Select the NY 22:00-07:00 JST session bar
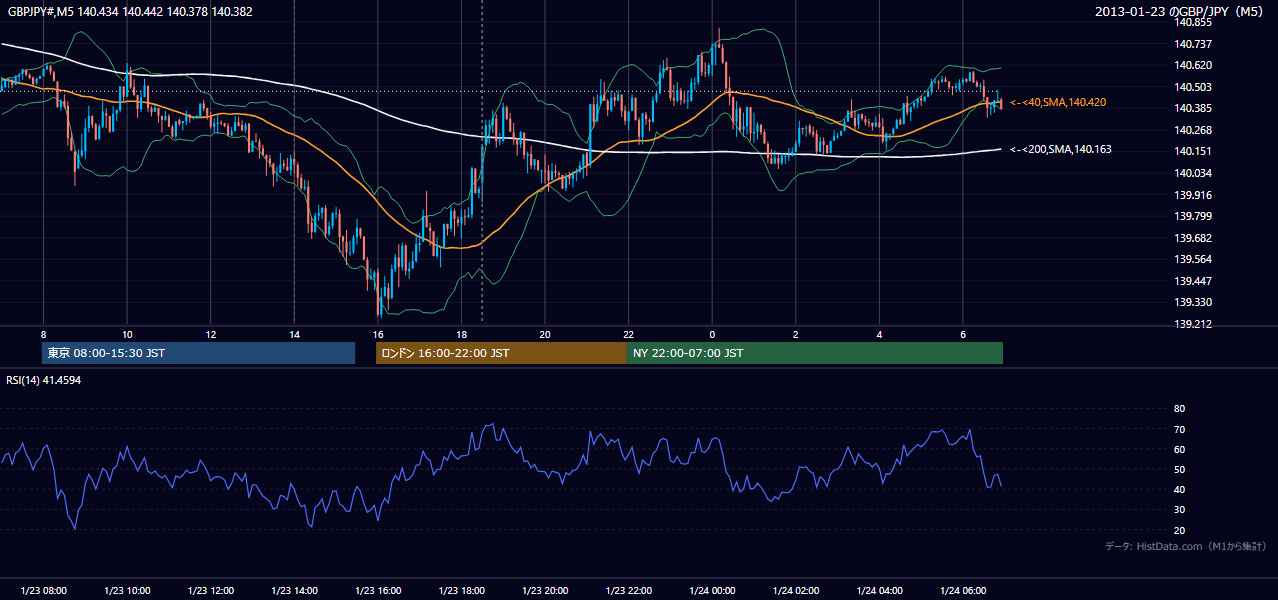 815,353
